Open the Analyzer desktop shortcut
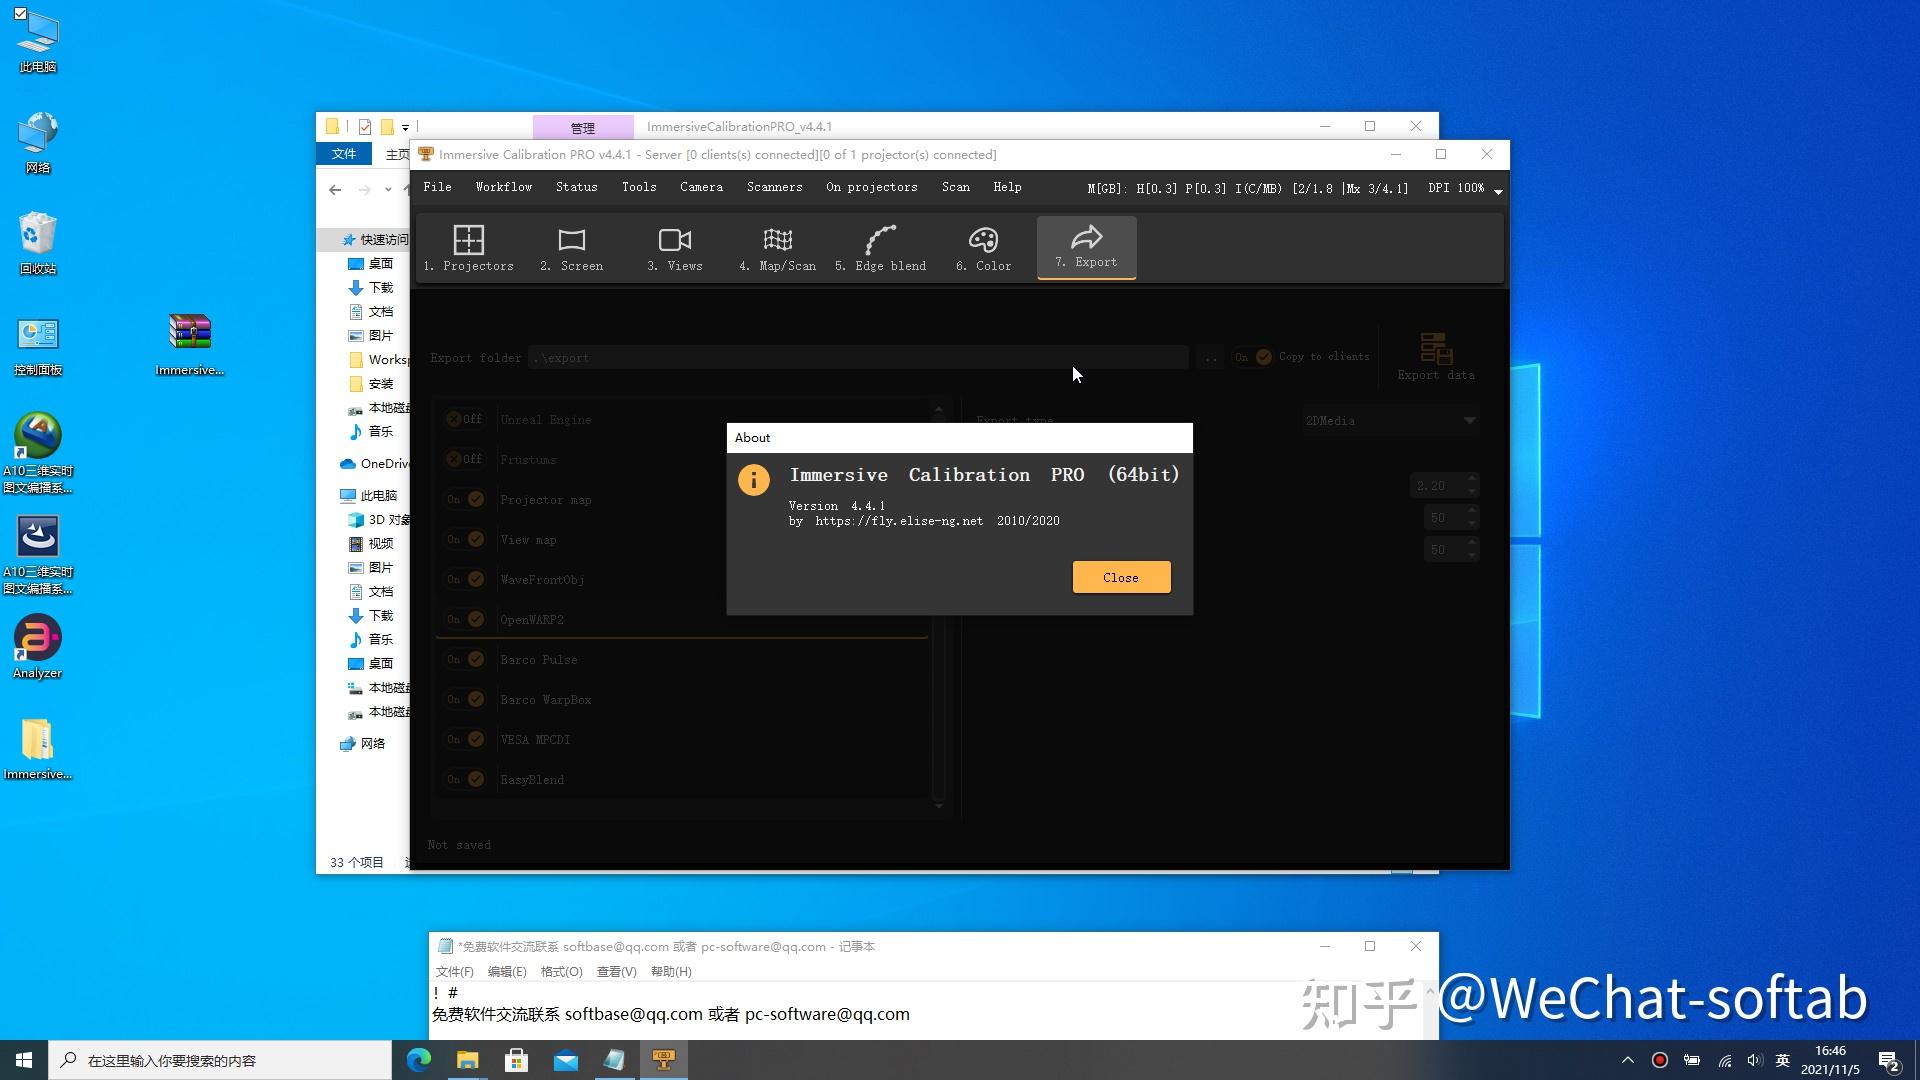The height and width of the screenshot is (1080, 1920). [x=38, y=648]
